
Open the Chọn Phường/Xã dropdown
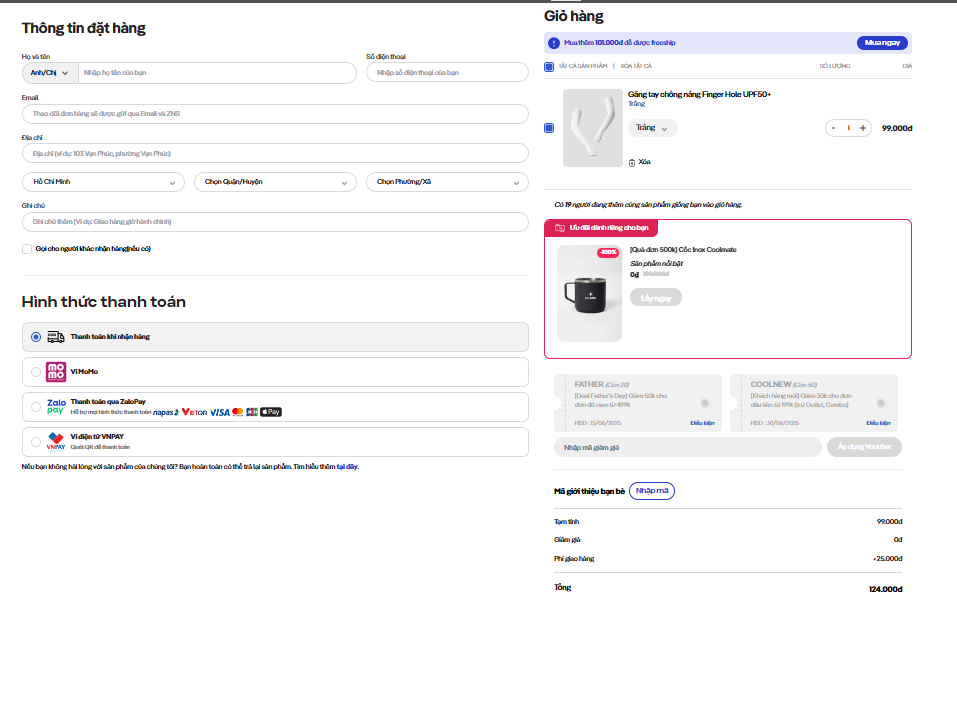pos(447,182)
